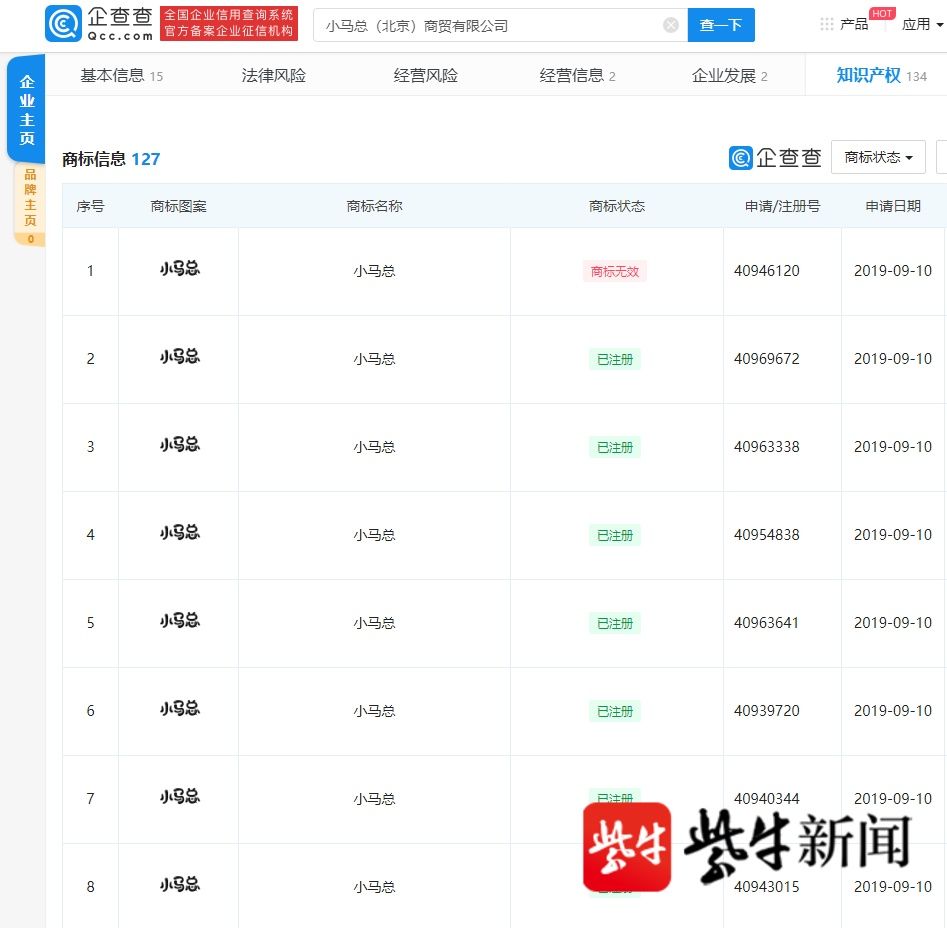Click the 查一下 search button
Viewport: 947px width, 928px height.
(x=721, y=25)
